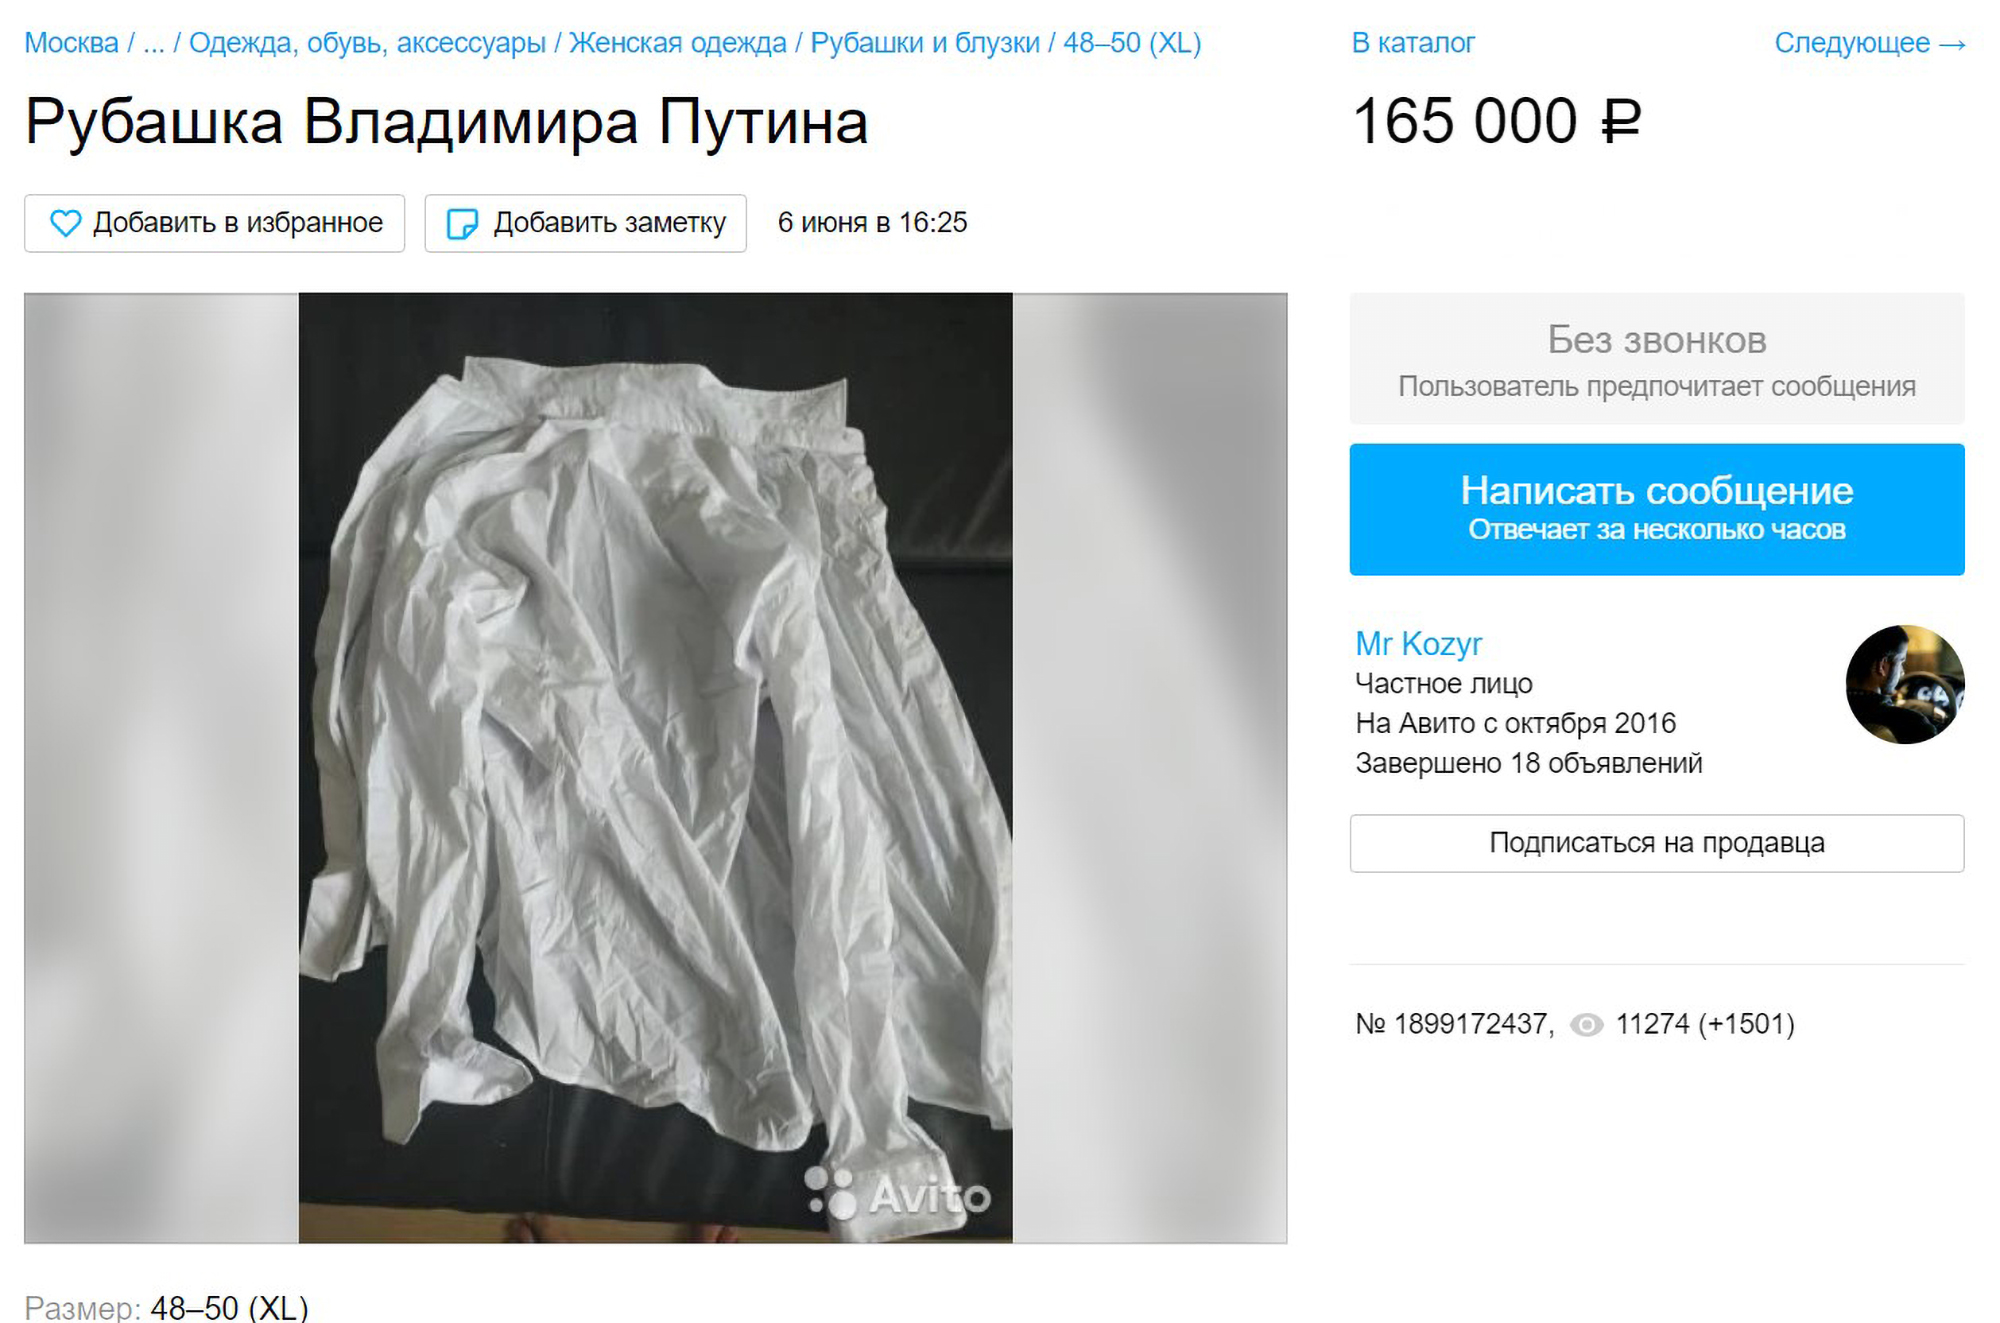Open Рубашки и блузки breadcrumb
This screenshot has height=1323, width=2000.
coord(925,43)
